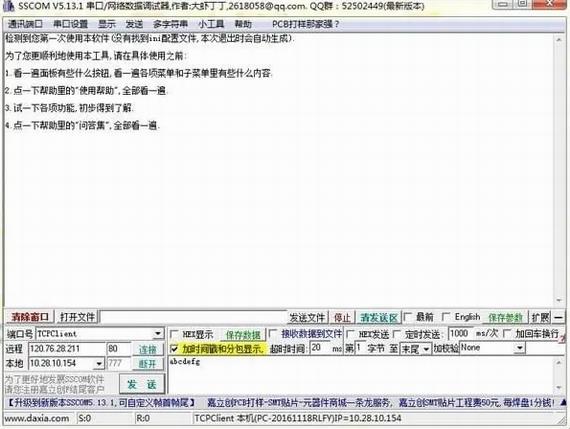The width and height of the screenshot is (570, 429).
Task: Click the 连接 connect button
Action: (147, 349)
